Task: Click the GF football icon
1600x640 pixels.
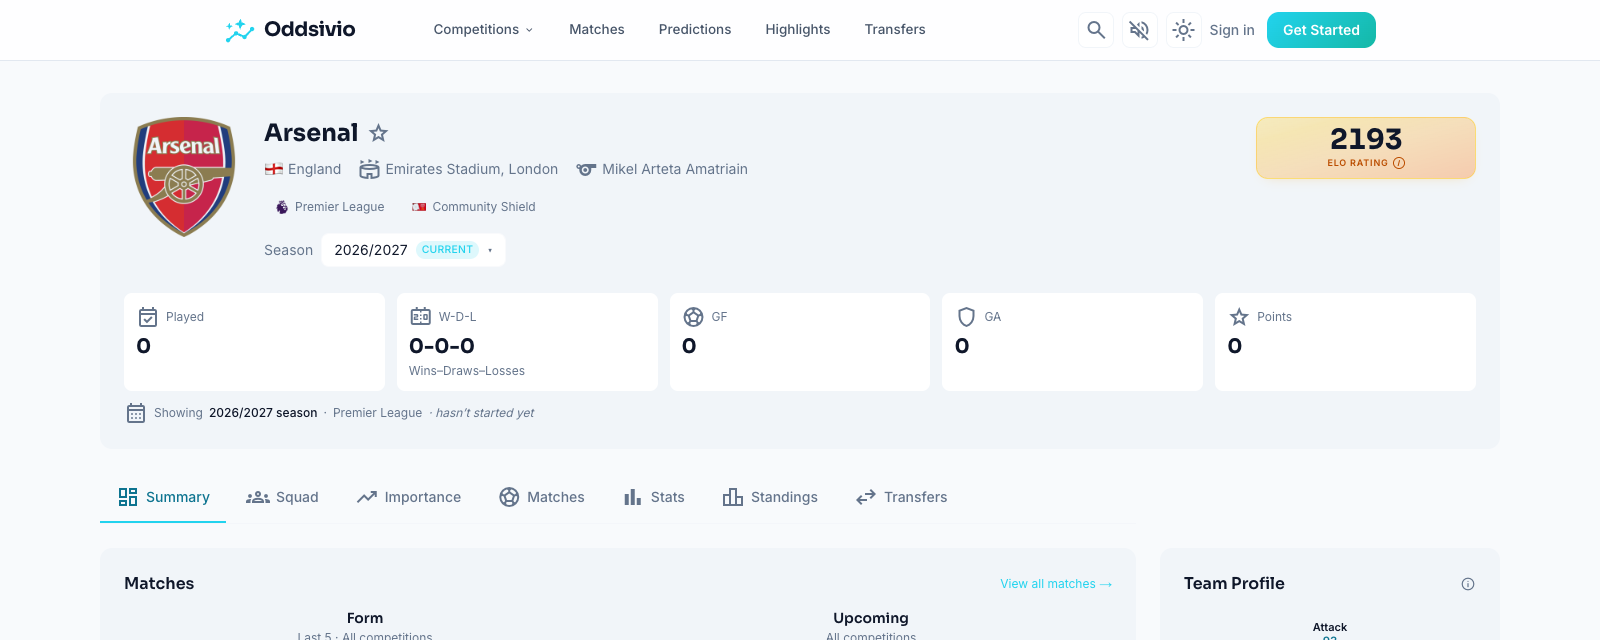Action: click(x=693, y=317)
